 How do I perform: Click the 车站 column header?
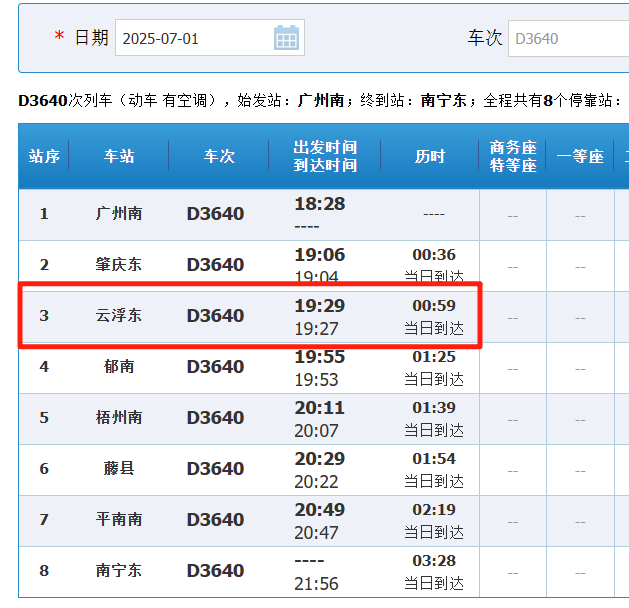coord(119,157)
